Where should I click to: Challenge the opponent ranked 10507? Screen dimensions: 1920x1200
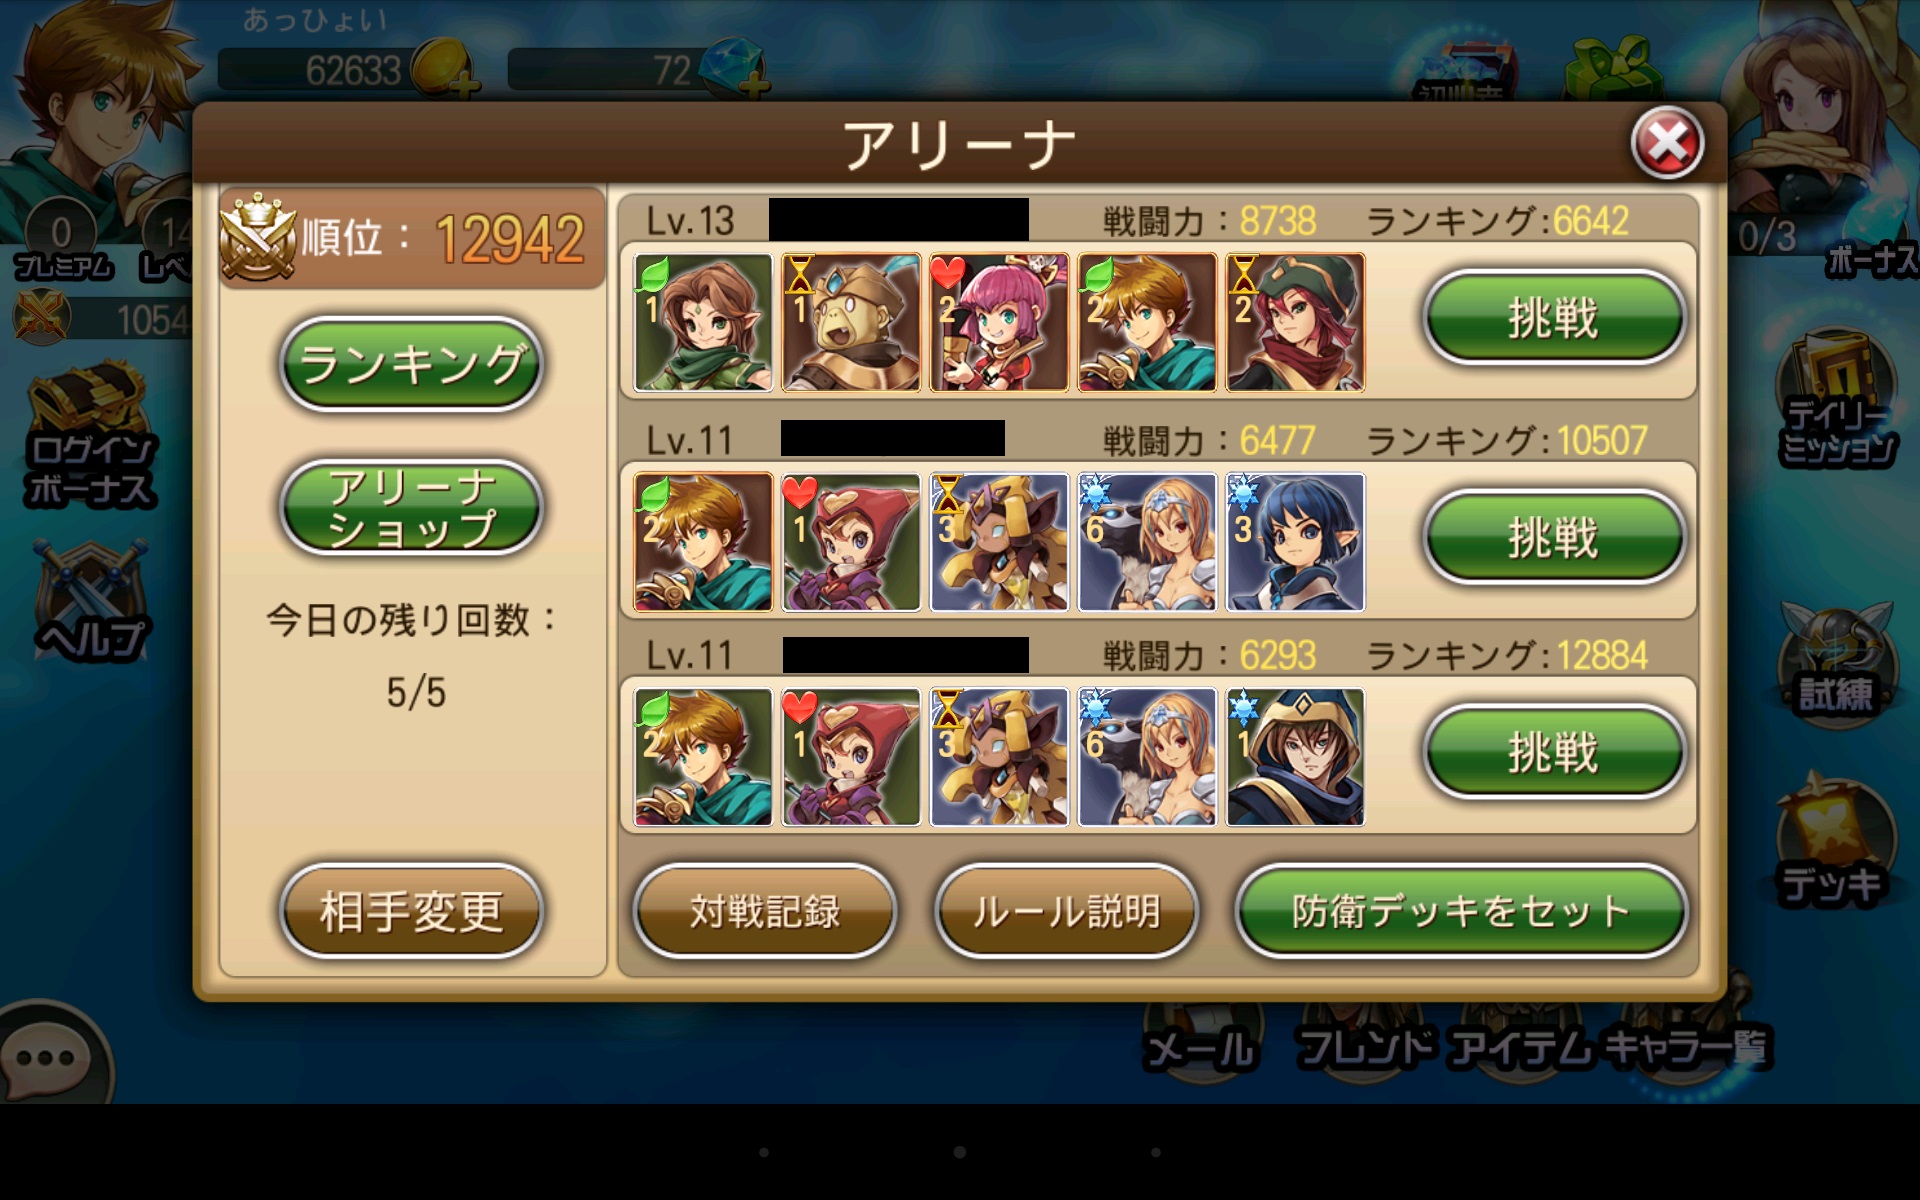click(1554, 537)
